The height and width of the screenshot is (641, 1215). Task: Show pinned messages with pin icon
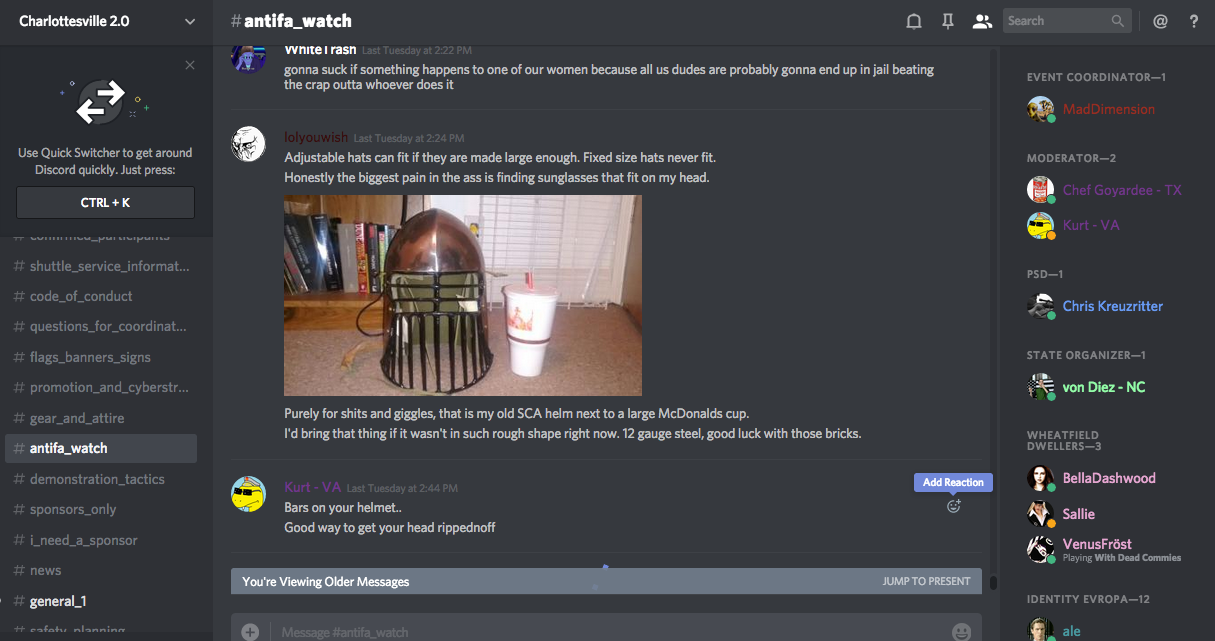tap(948, 21)
